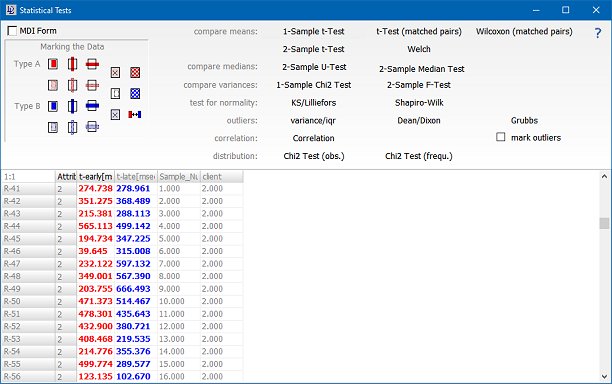Swap Type A and B with red-blue arrow icon

coord(135,114)
